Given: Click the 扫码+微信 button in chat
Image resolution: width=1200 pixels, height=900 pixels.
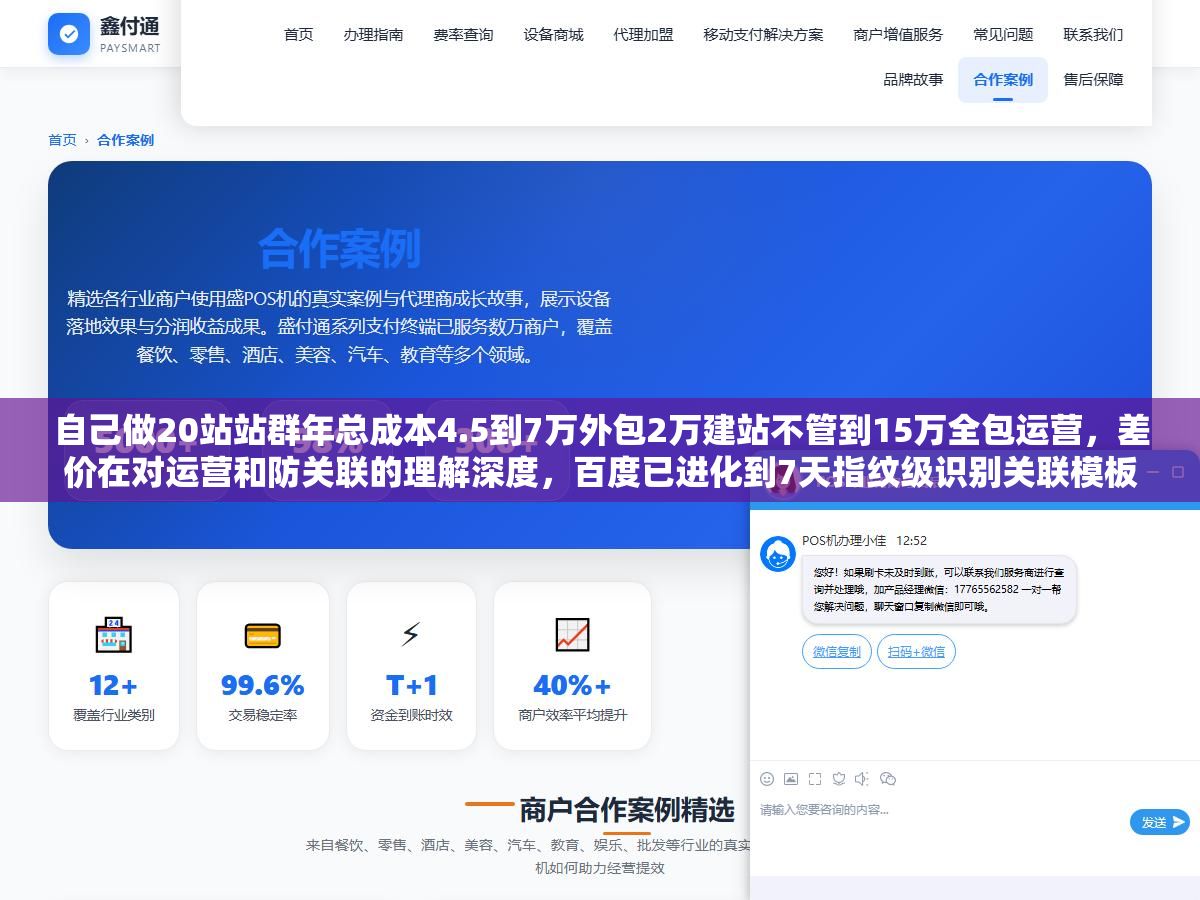Looking at the screenshot, I should point(916,651).
